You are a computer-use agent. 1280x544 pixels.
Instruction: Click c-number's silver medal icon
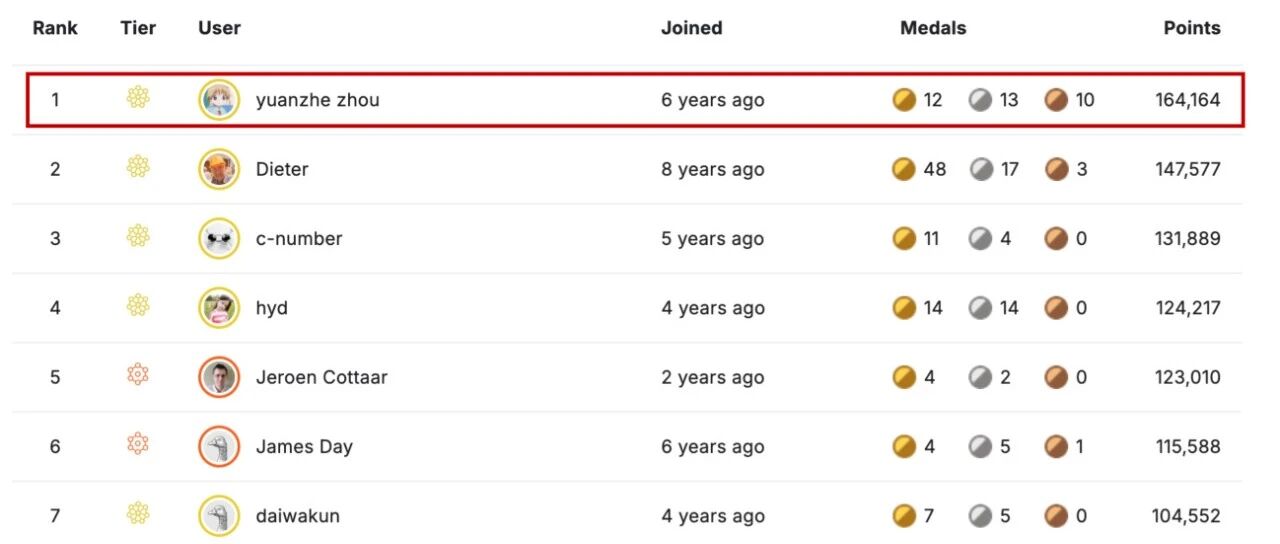(x=981, y=239)
